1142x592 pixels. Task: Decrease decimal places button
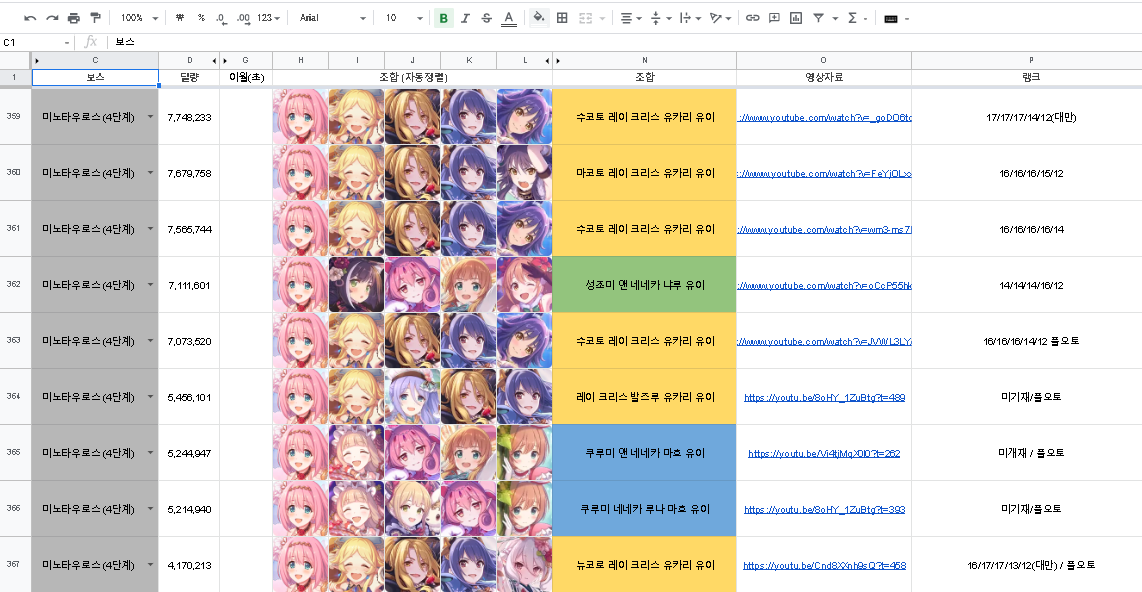[221, 18]
